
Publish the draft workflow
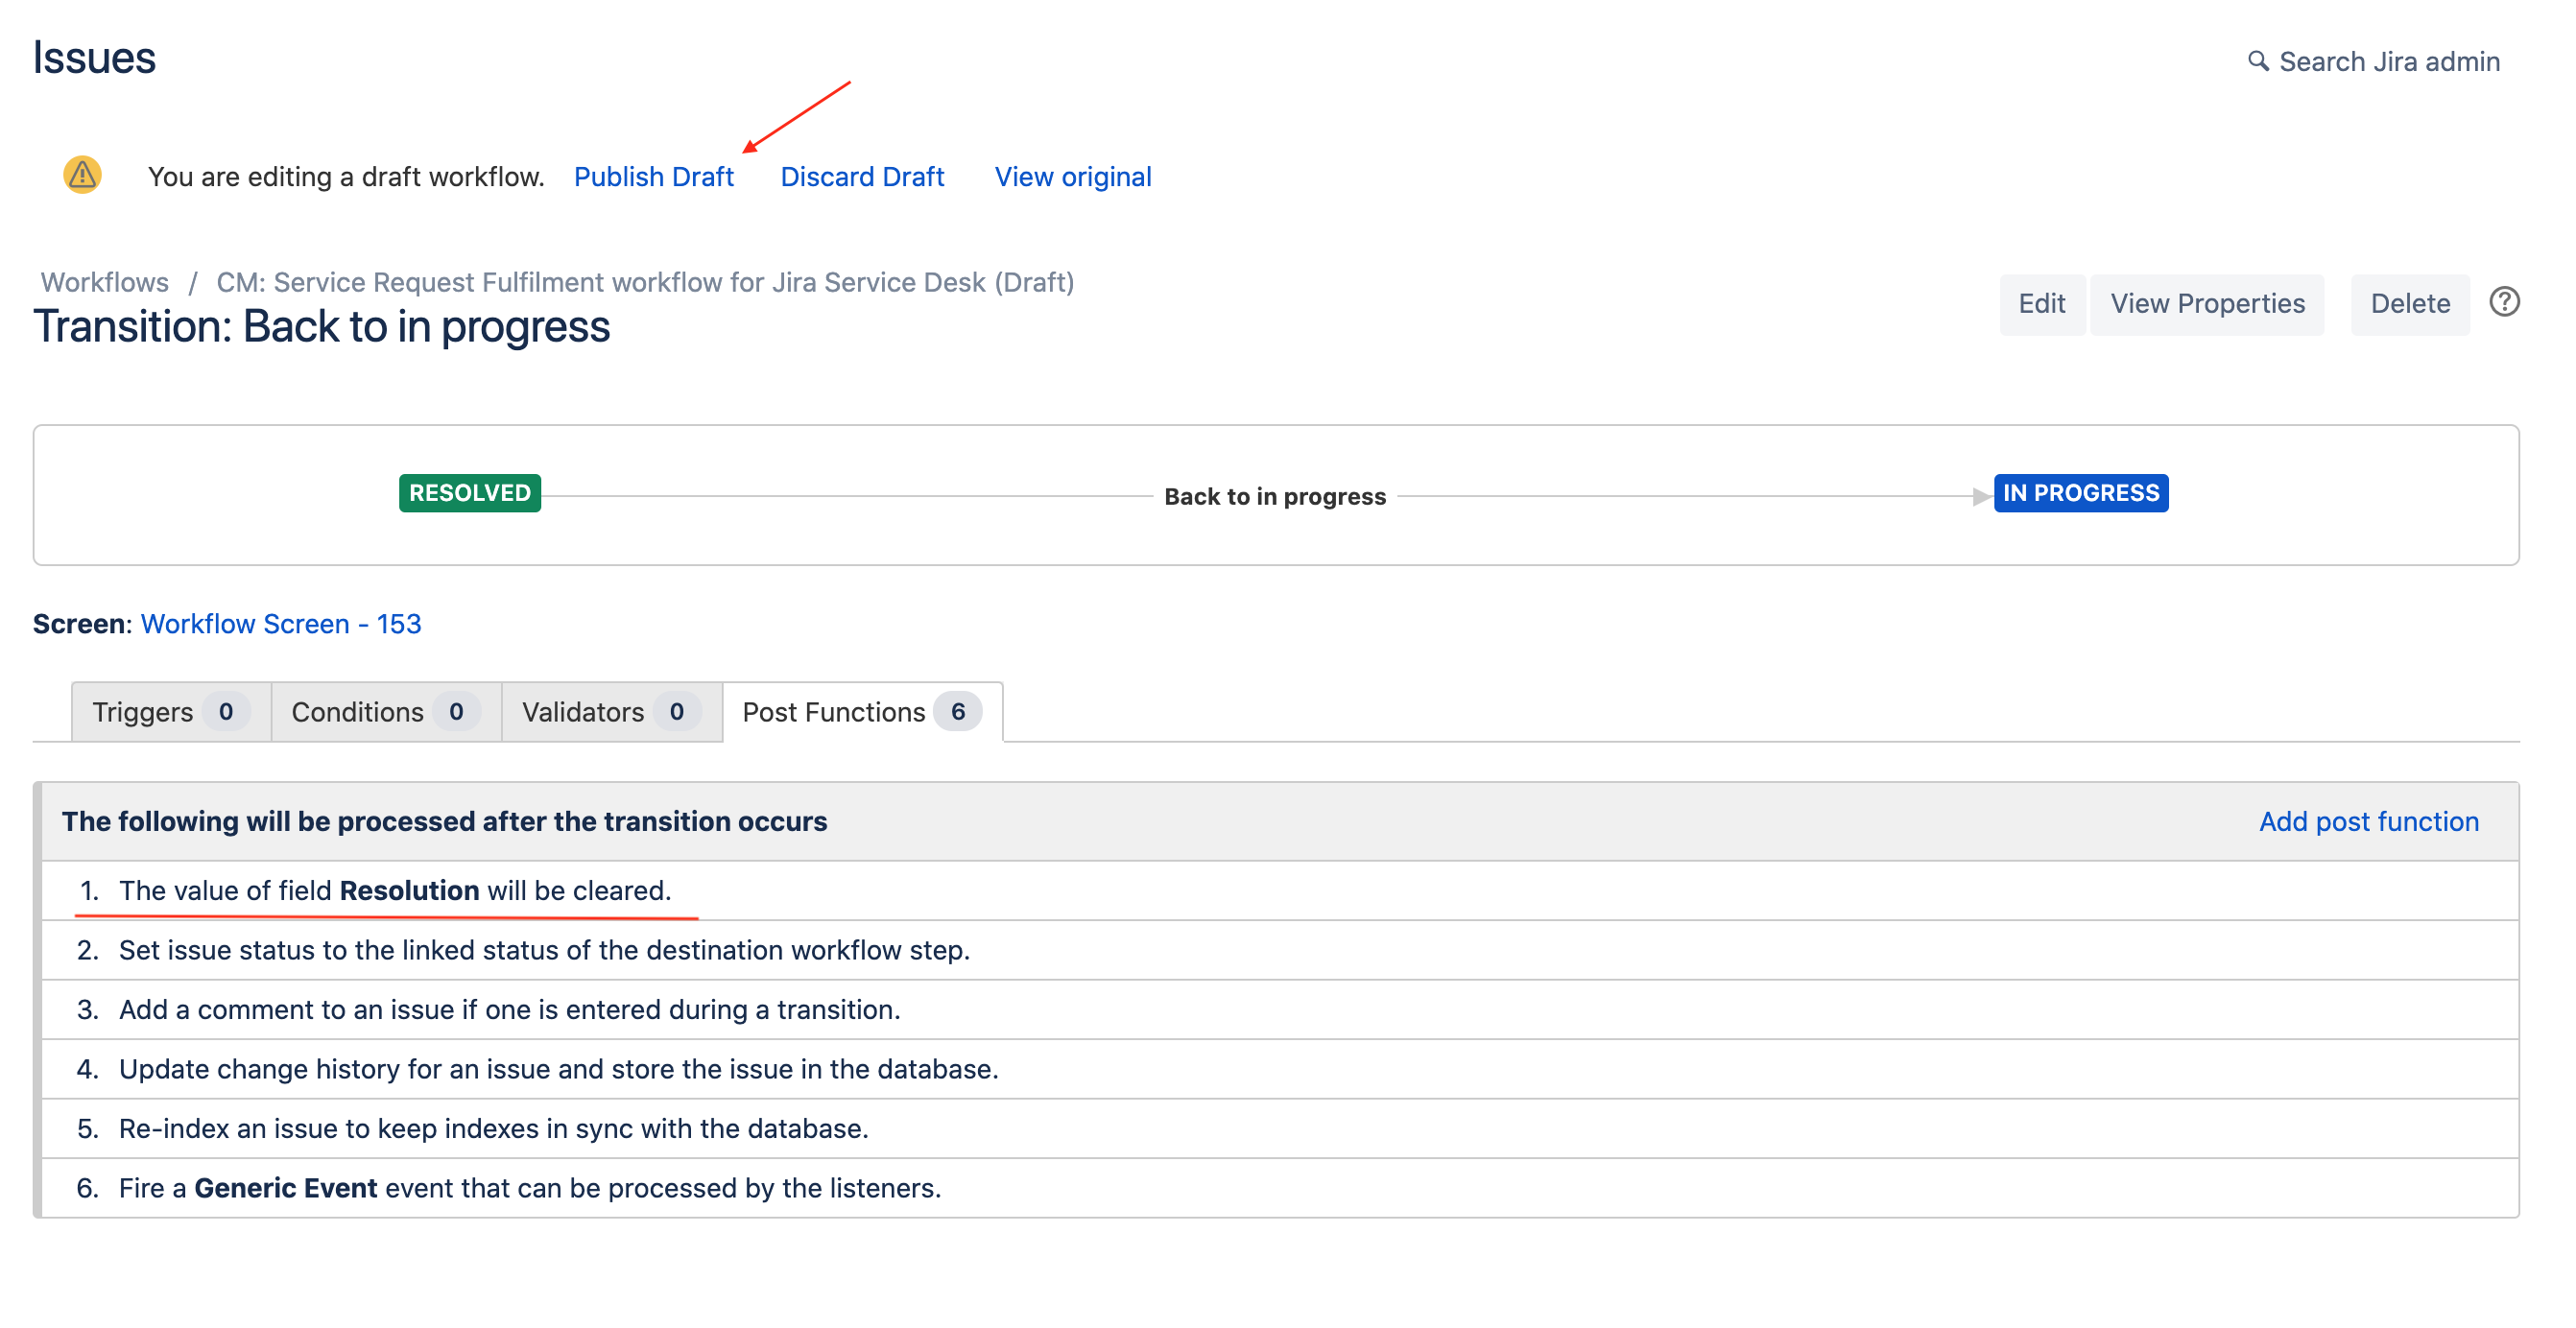(x=653, y=177)
